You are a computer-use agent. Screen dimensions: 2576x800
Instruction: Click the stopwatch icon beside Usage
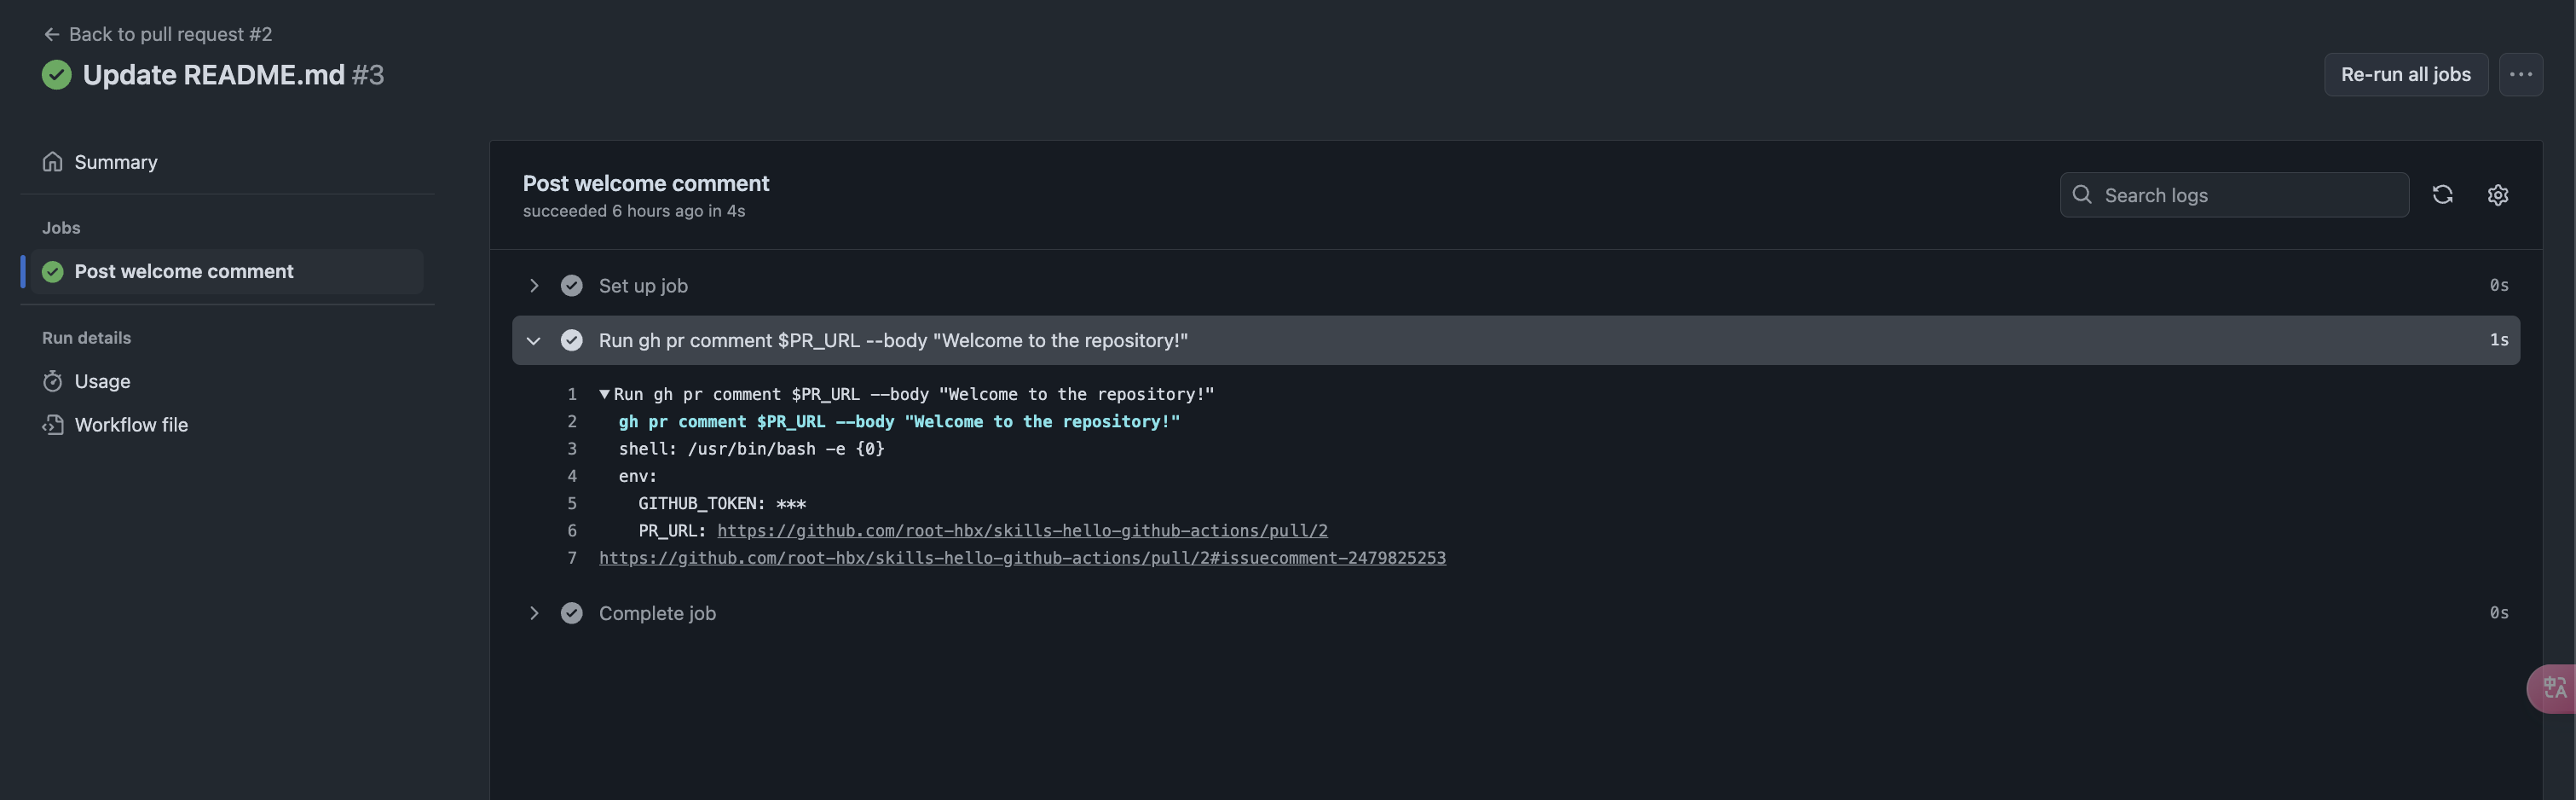click(x=53, y=381)
